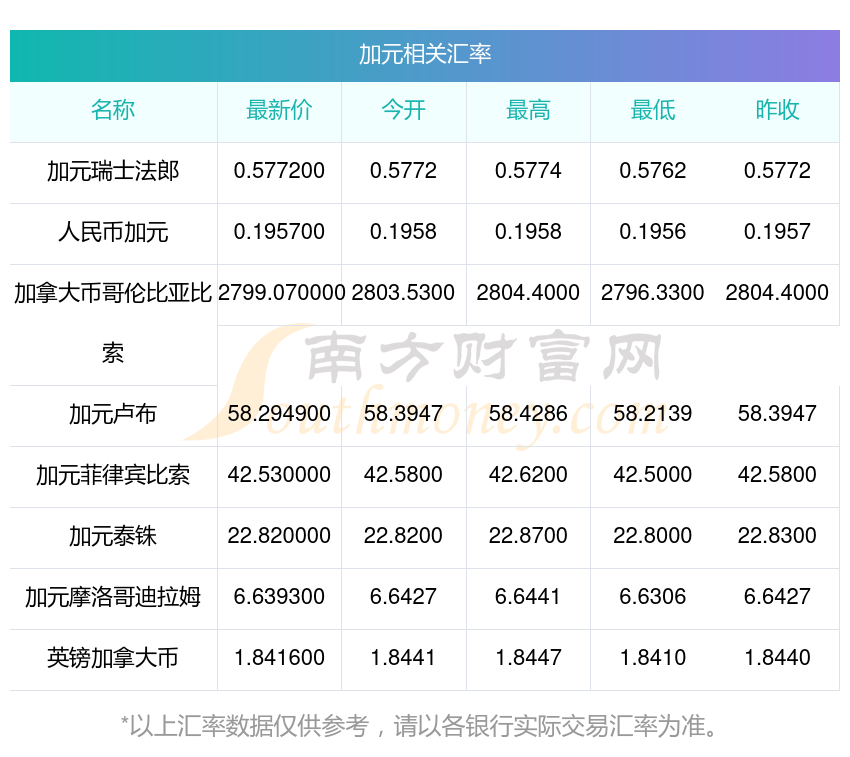Viewport: 850px width, 757px height.
Task: Select the 加元菲律宾比索 row label
Action: [113, 475]
